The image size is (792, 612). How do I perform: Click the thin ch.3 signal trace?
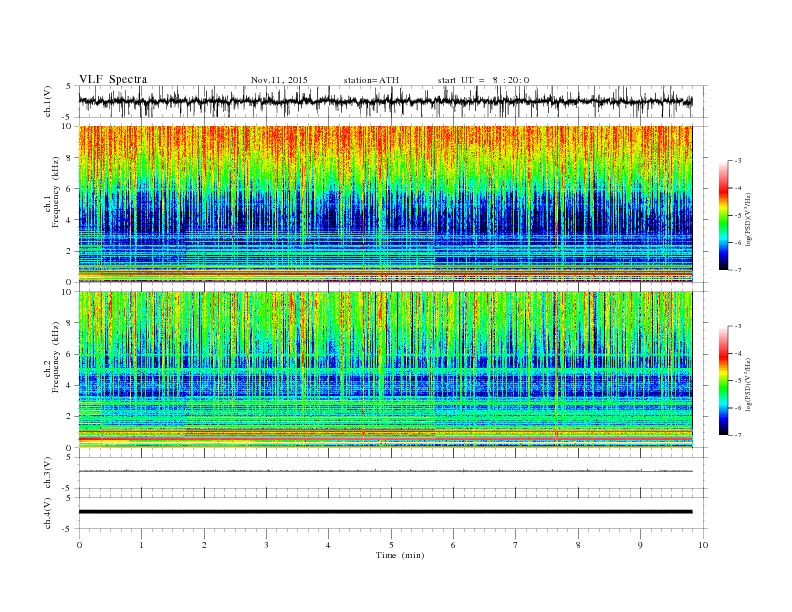point(385,471)
